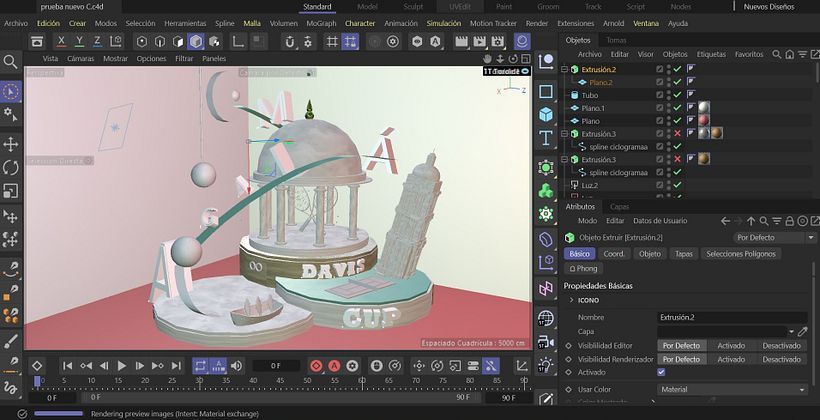Switch to the Capas tab
The height and width of the screenshot is (420, 820).
point(619,207)
